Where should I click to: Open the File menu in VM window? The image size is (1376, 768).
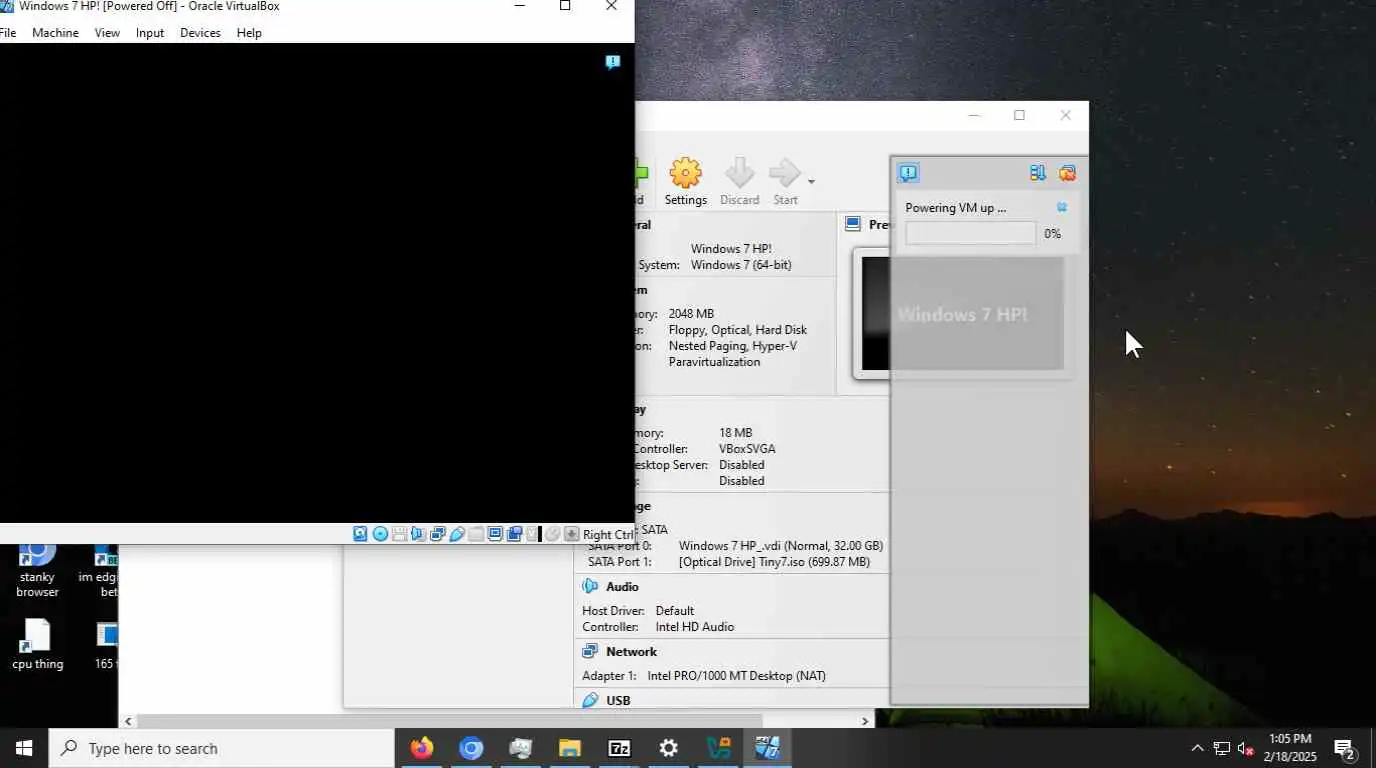7,33
